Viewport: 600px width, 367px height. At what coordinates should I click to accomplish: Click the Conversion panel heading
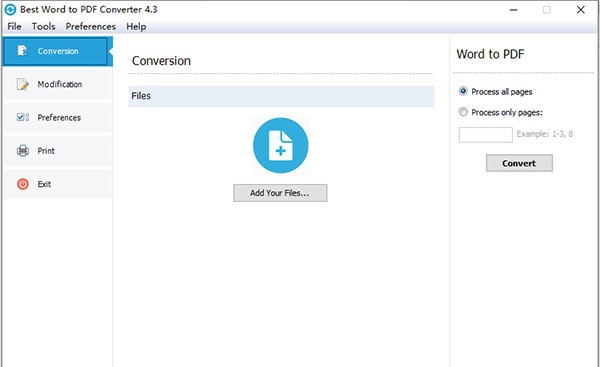161,60
